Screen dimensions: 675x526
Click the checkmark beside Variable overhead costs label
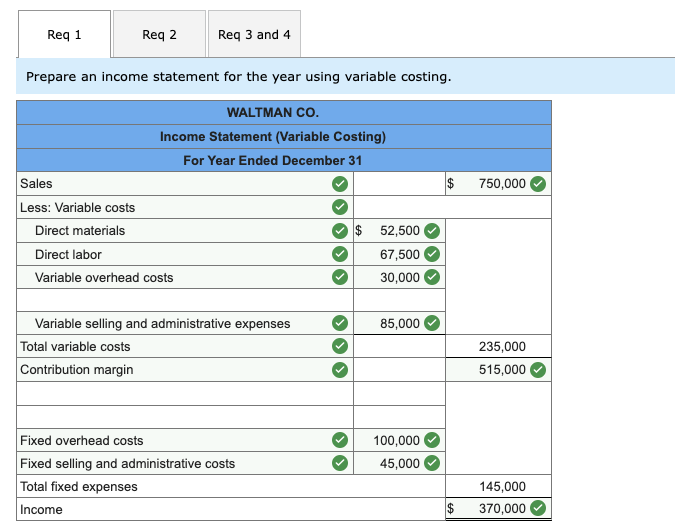click(x=340, y=277)
